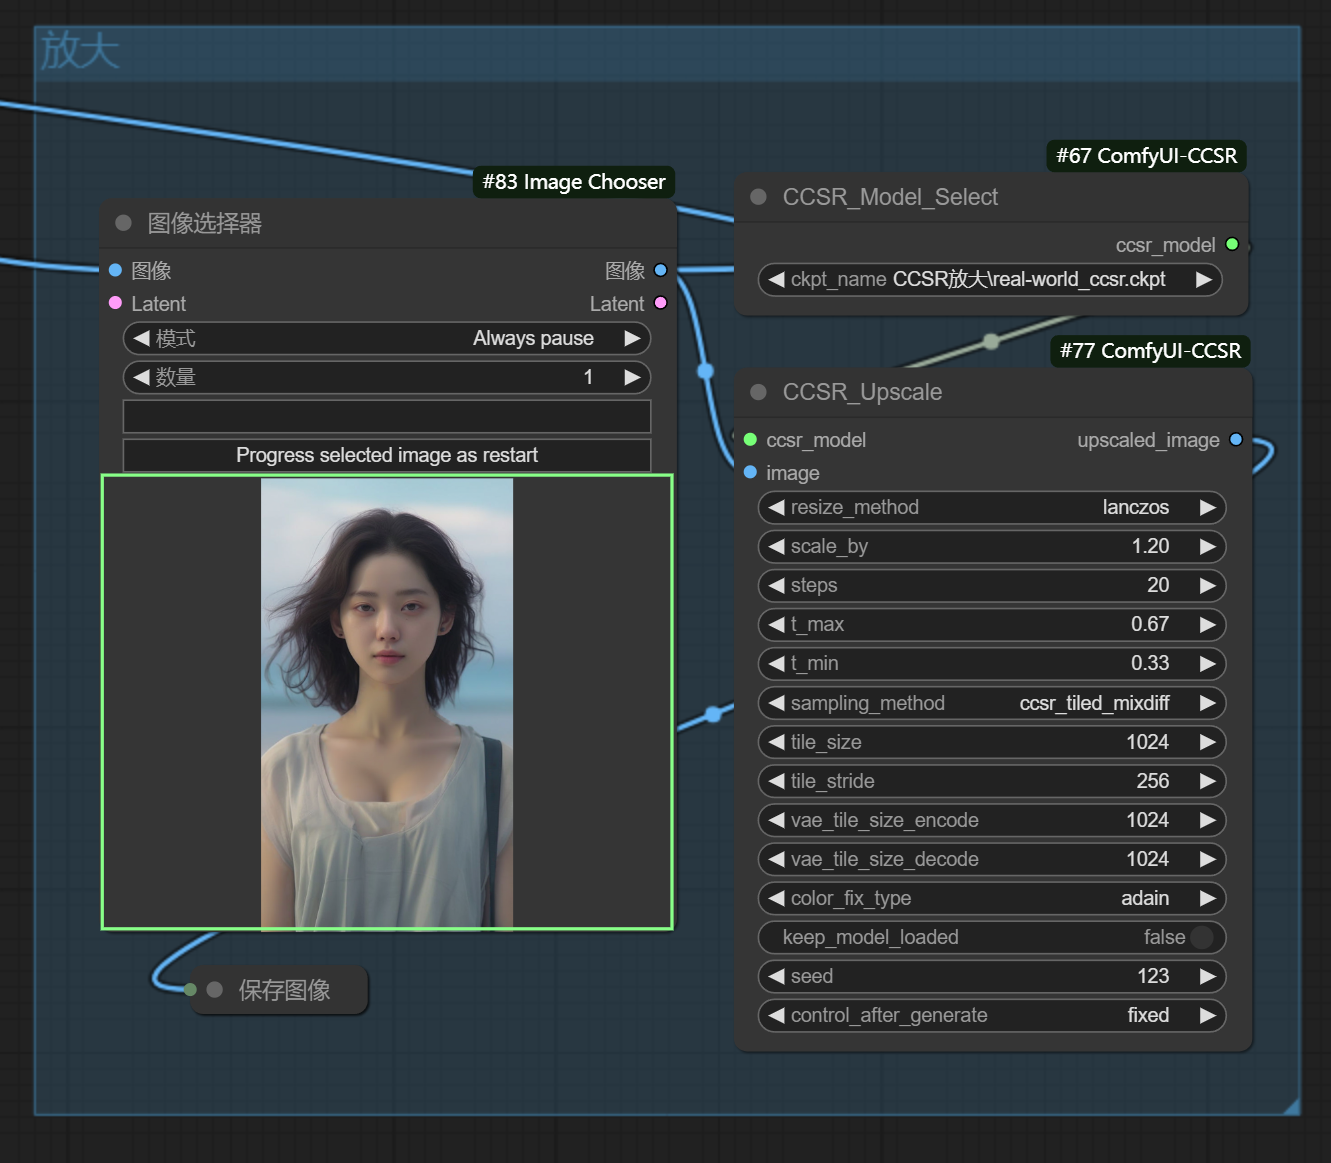
Task: Click the #83 Image Chooser badge
Action: [574, 182]
